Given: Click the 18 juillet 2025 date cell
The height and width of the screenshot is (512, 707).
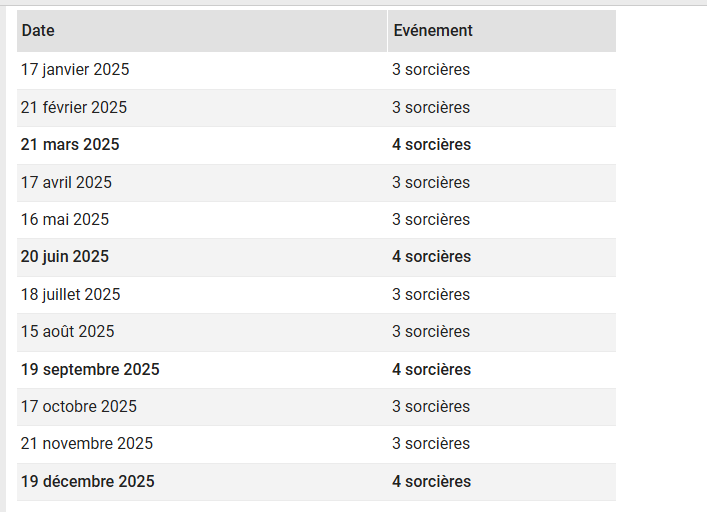Looking at the screenshot, I should pos(70,294).
